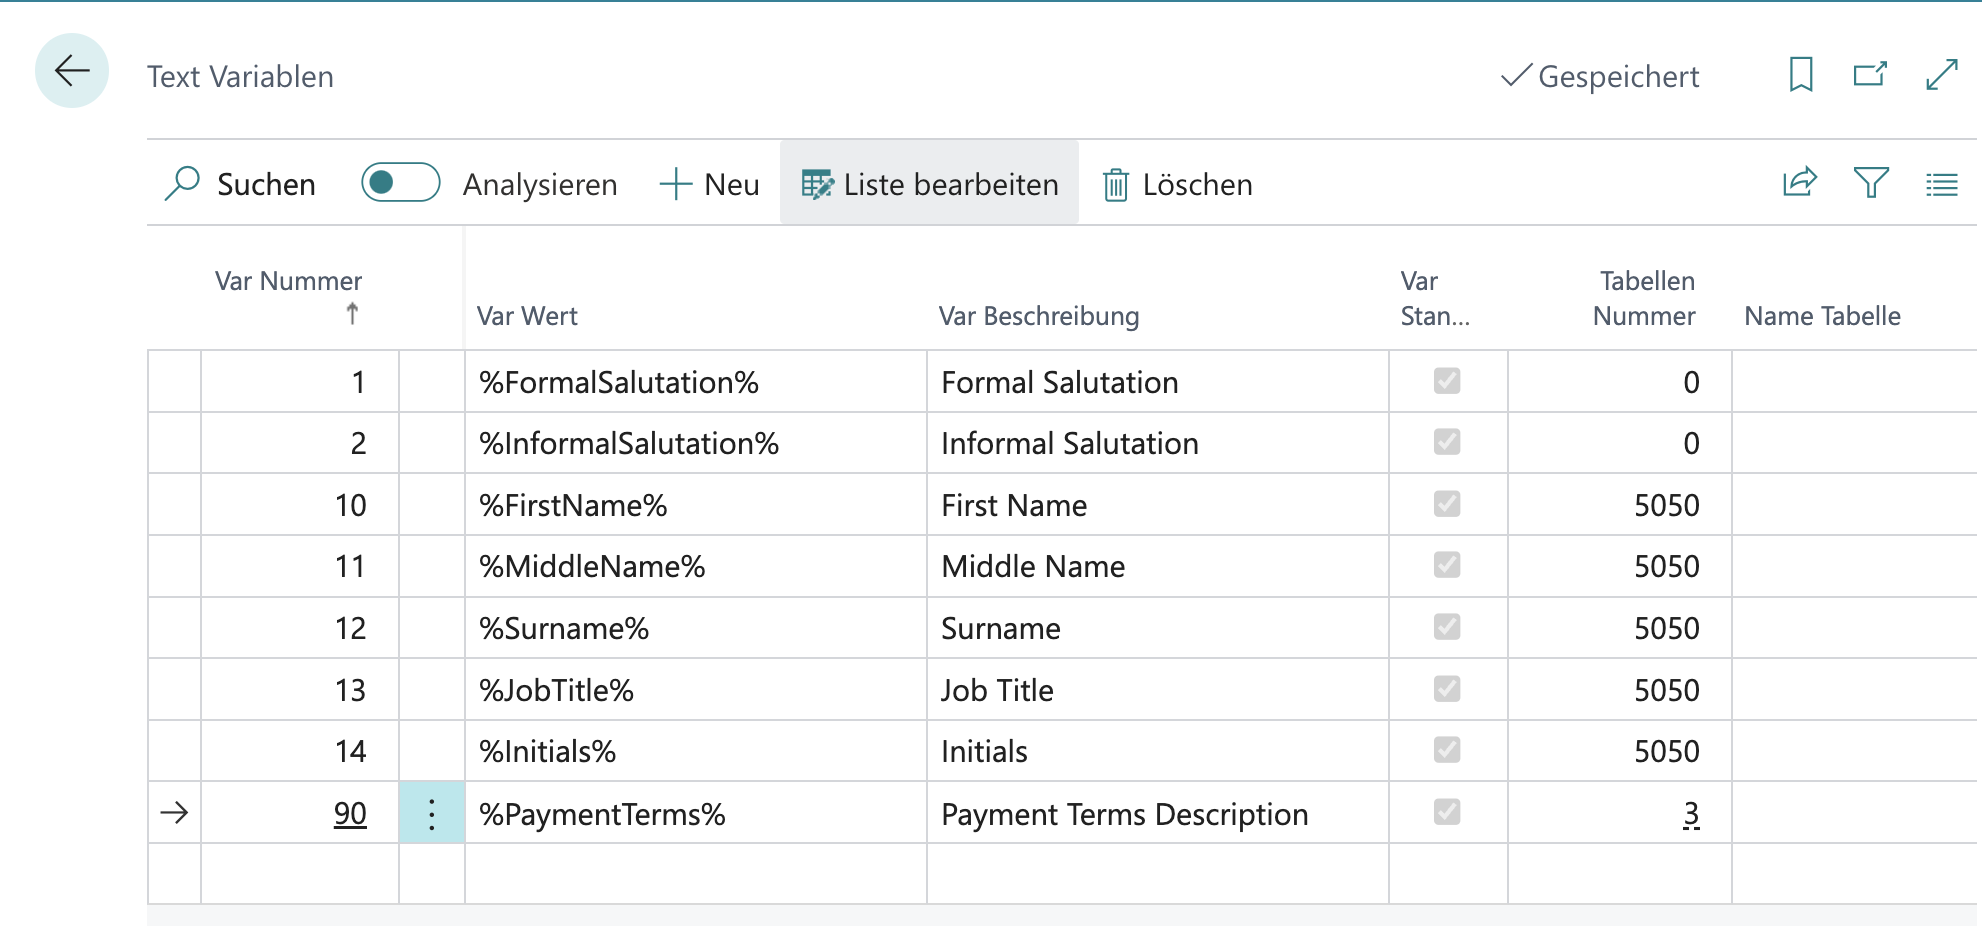Click Tabellen Nummer column header
The height and width of the screenshot is (926, 1982).
point(1645,298)
